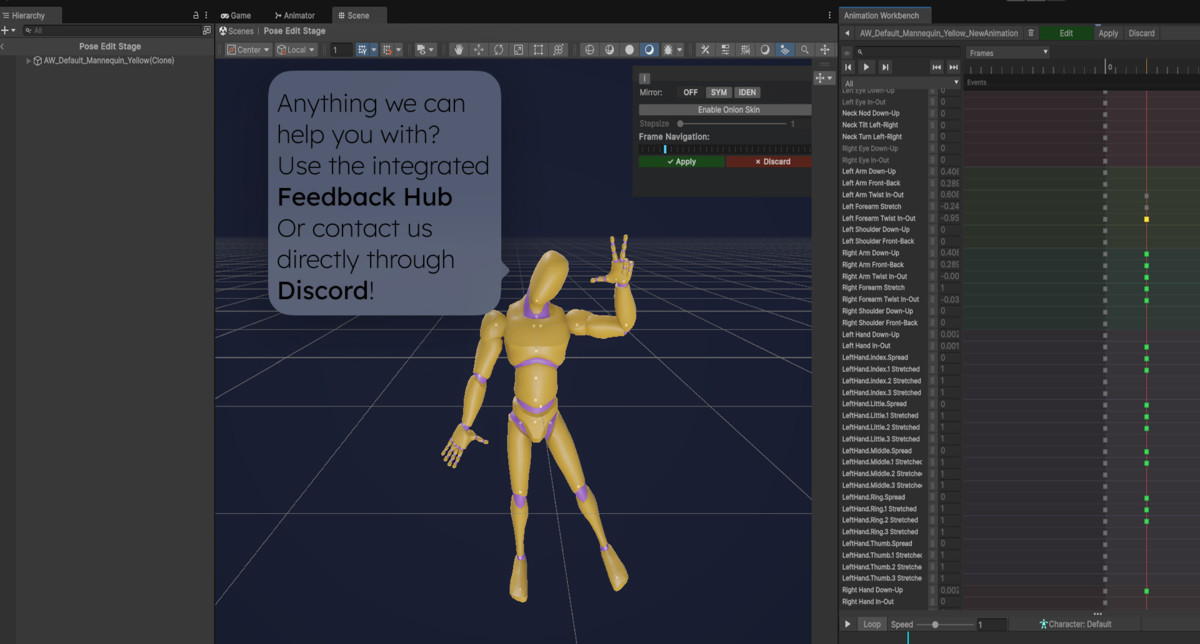
Task: Select the Rect transform tool
Action: tap(538, 49)
